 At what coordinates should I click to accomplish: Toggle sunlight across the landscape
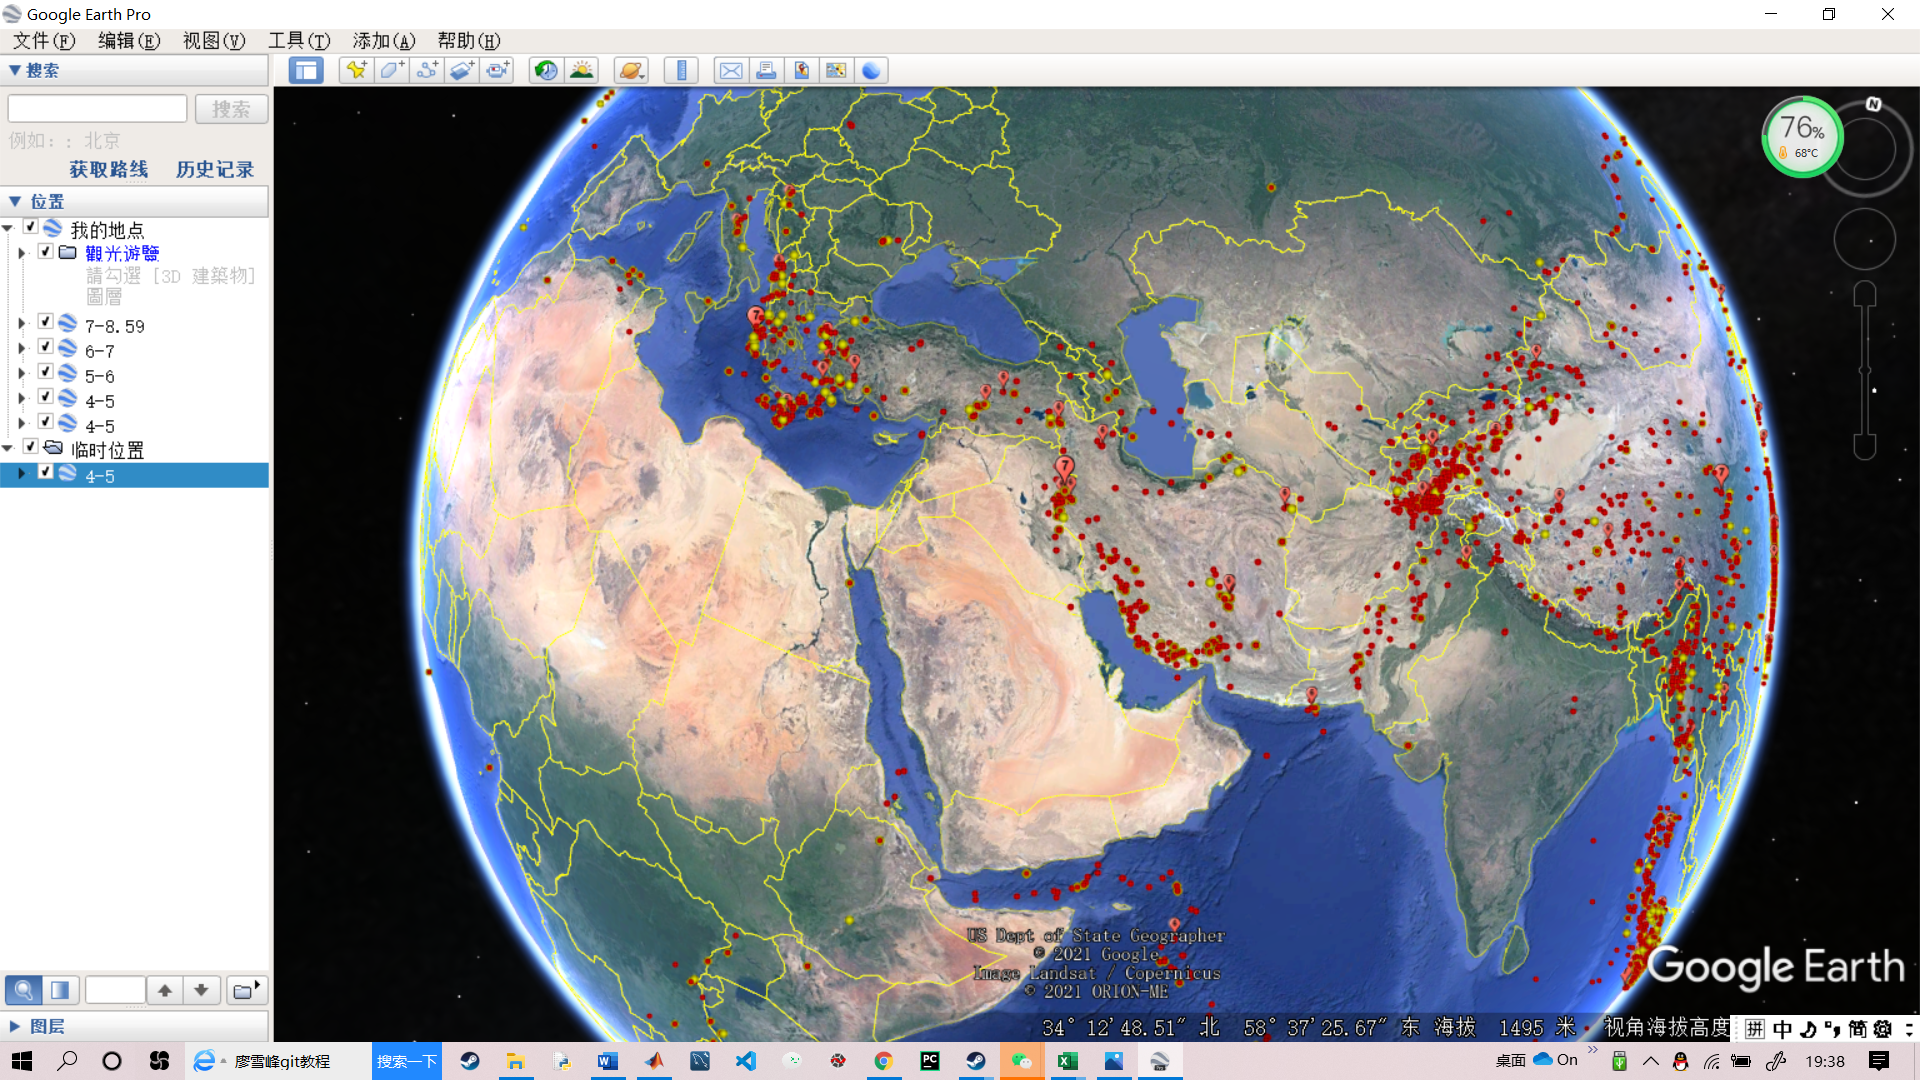581,70
